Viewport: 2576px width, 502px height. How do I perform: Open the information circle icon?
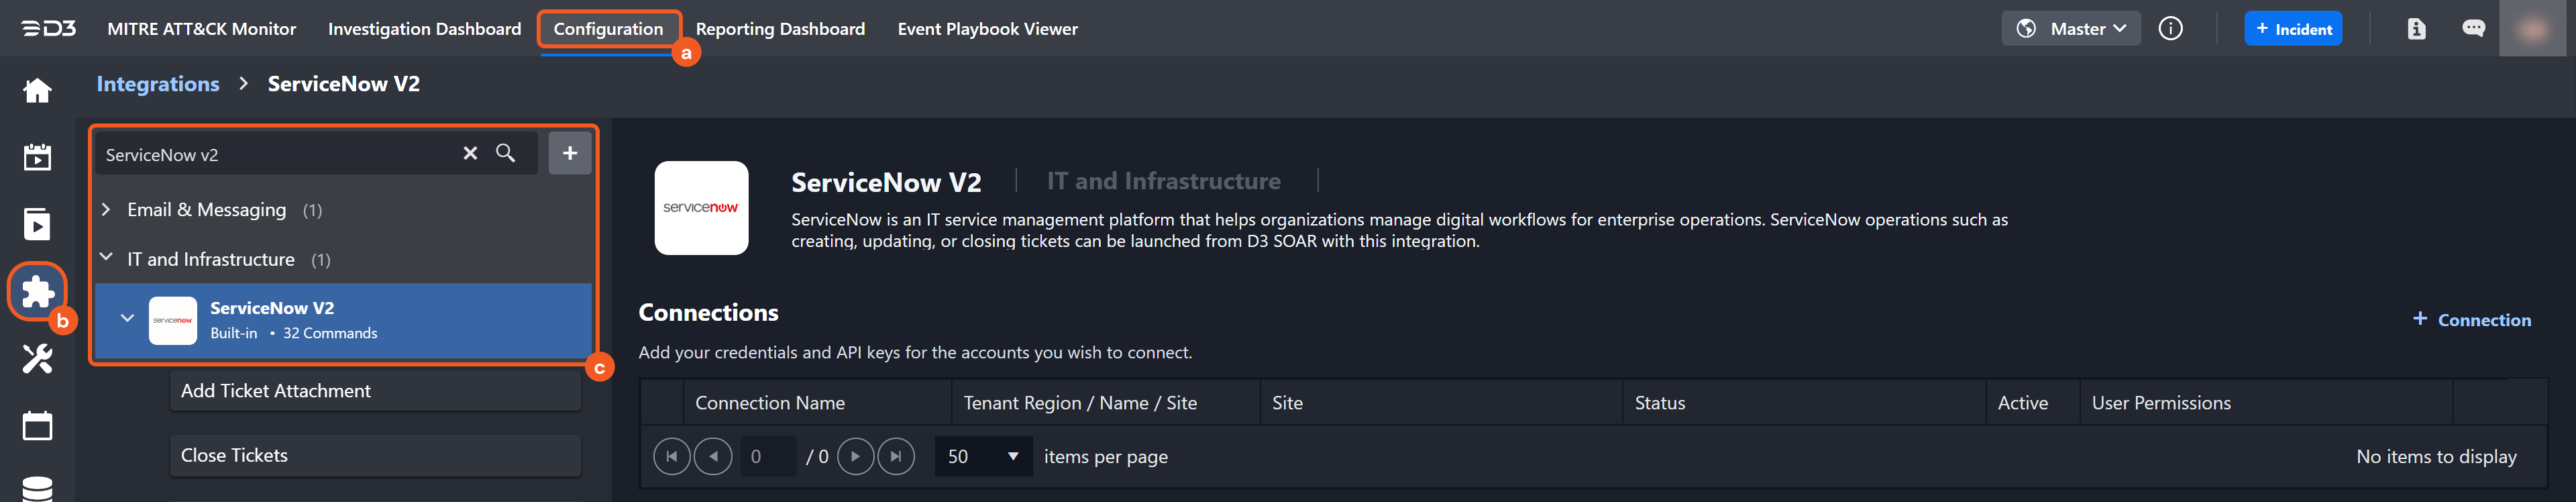pyautogui.click(x=2170, y=29)
